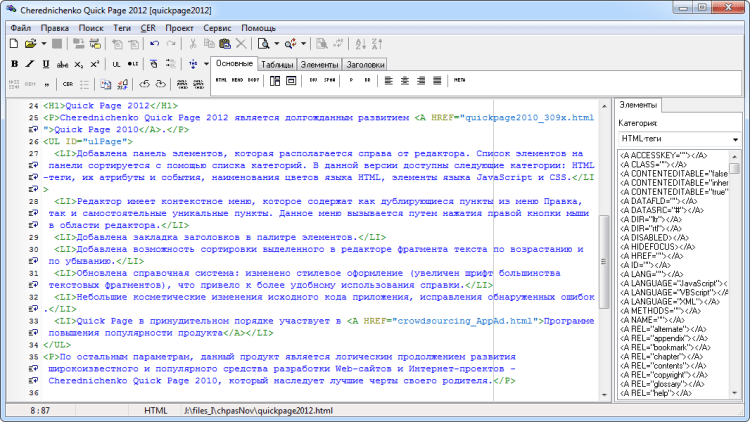Click the align center icon
The image size is (750, 422).
point(406,80)
